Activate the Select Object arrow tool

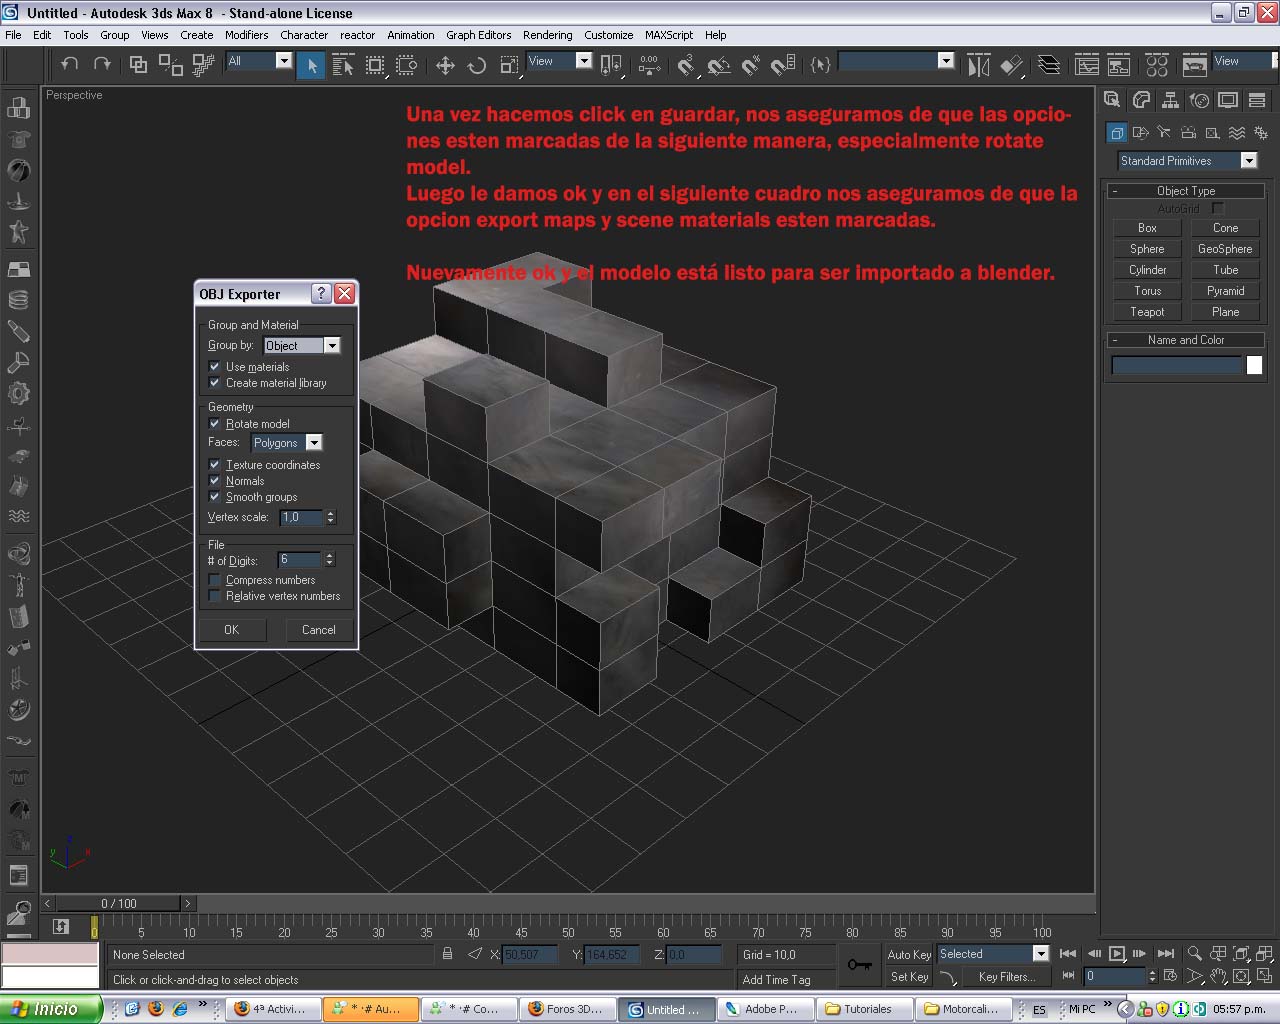[x=312, y=66]
